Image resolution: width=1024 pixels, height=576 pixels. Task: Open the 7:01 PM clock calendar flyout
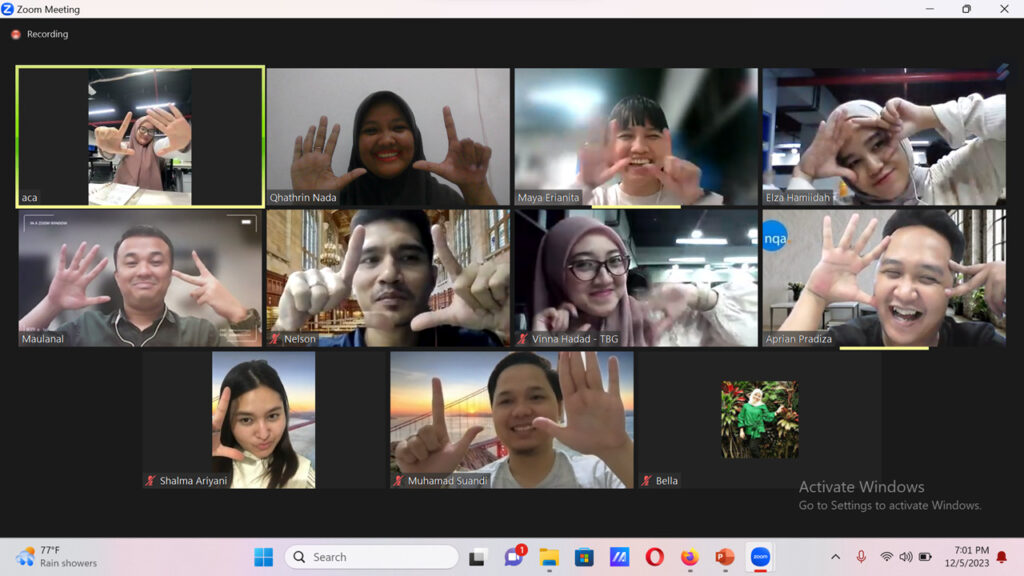967,556
